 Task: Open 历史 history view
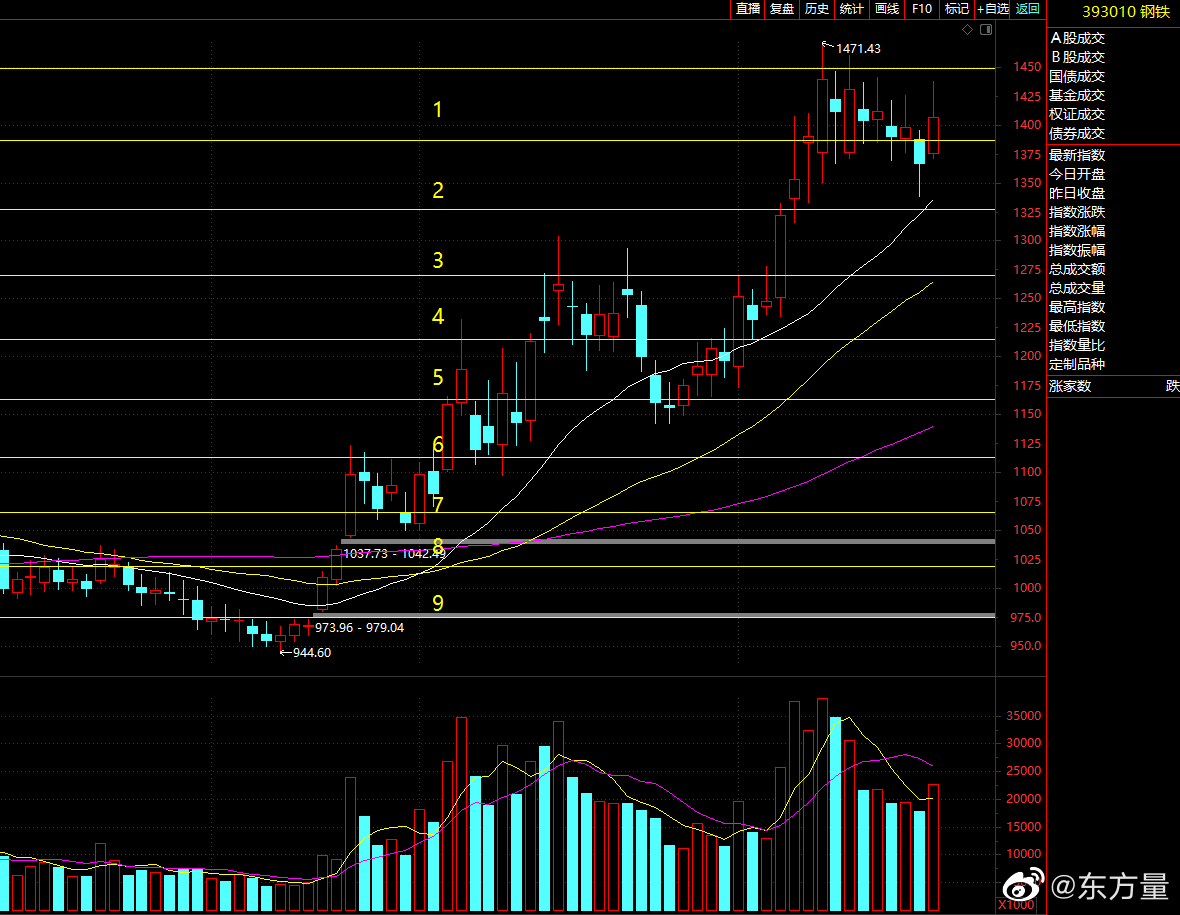click(817, 9)
